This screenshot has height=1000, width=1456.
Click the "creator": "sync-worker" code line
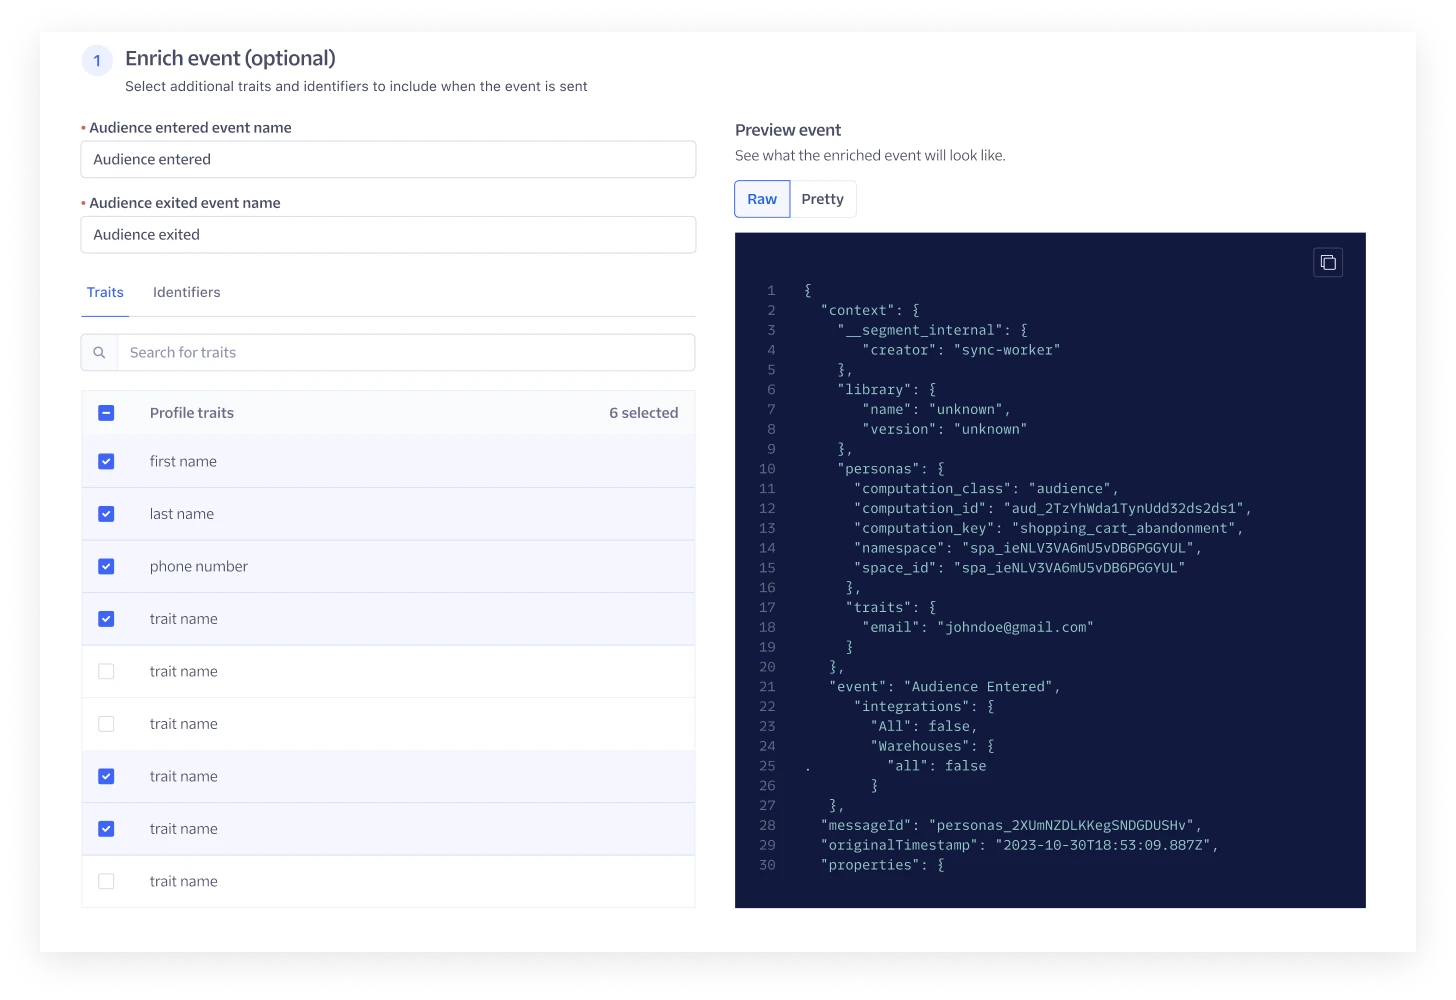(961, 350)
